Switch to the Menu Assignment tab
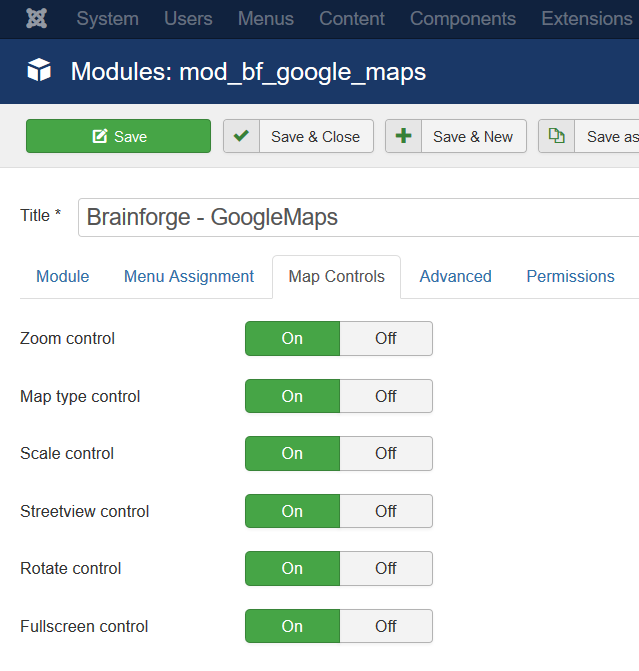Screen dimensions: 639x671 tap(189, 276)
